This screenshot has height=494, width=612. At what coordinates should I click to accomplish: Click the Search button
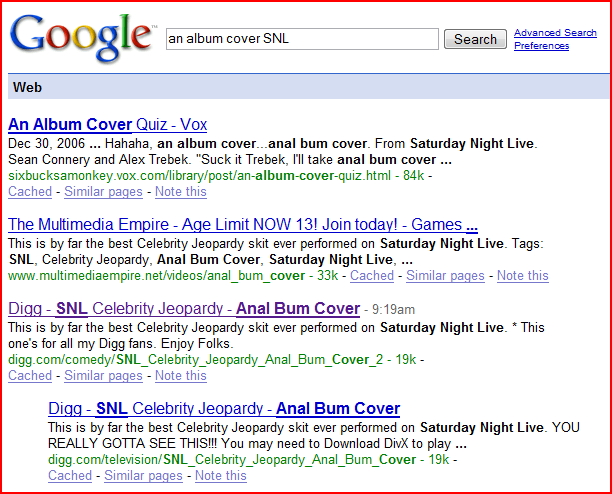475,39
